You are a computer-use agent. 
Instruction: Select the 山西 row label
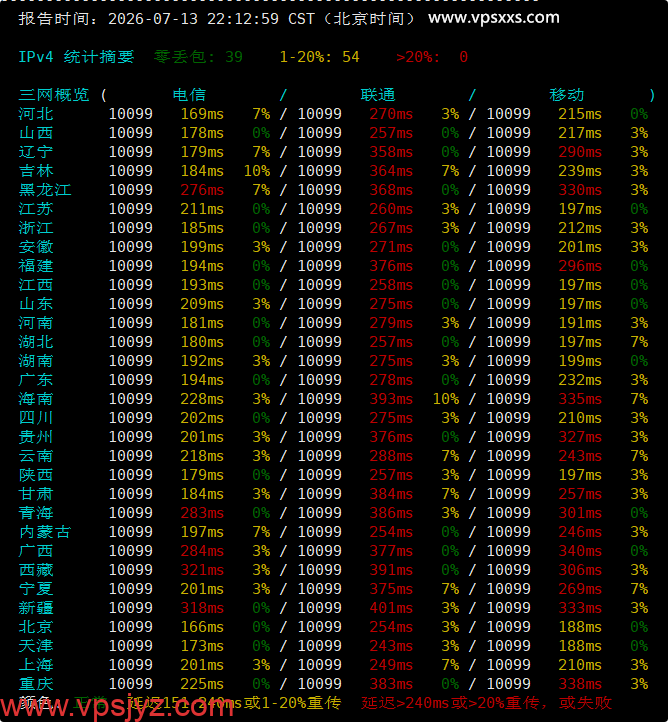(x=36, y=133)
